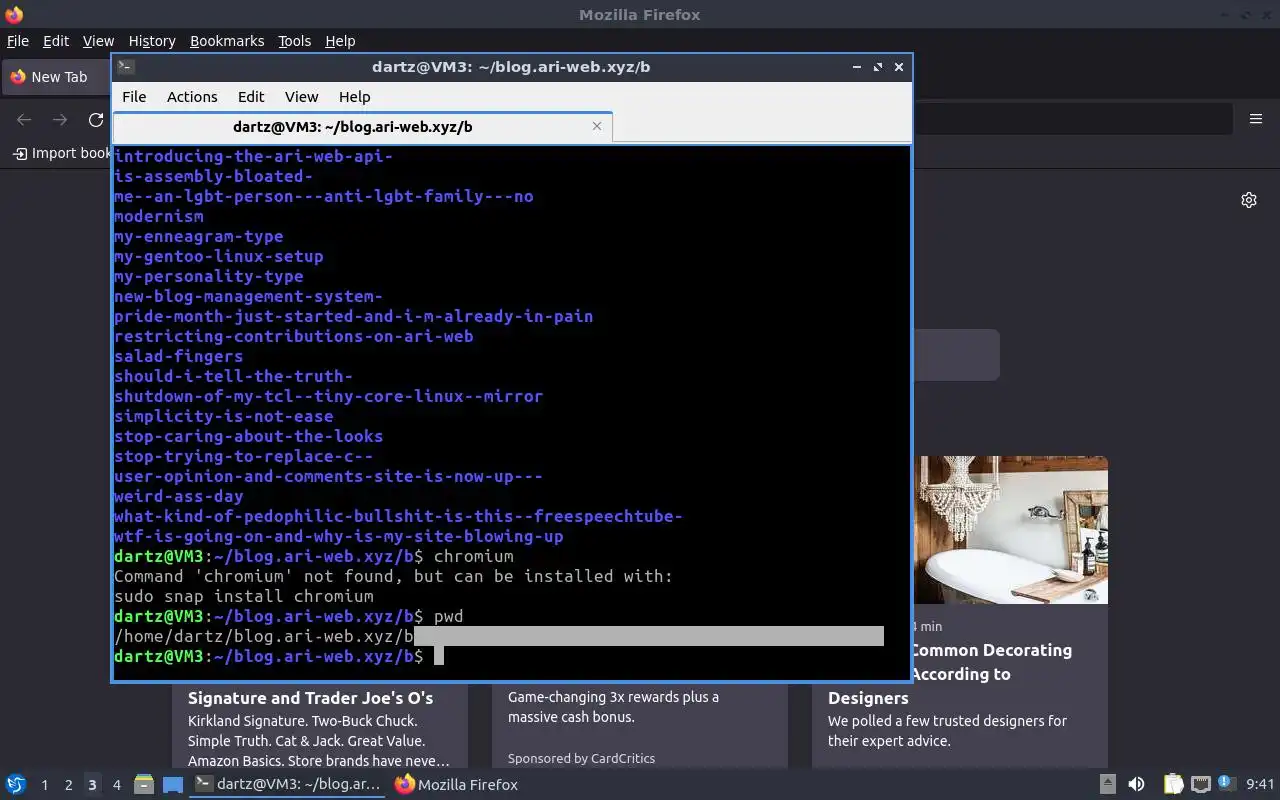This screenshot has width=1280, height=800.
Task: Close the terminal tab with the x
Action: tap(597, 126)
